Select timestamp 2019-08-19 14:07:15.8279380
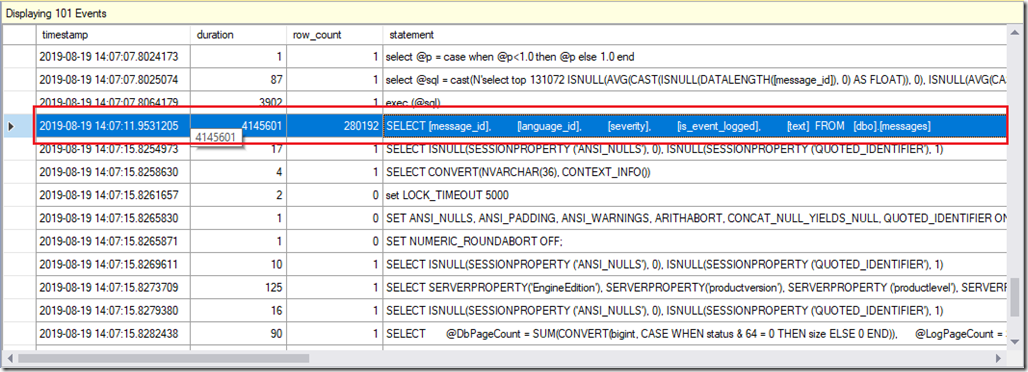1028x372 pixels. tap(113, 310)
